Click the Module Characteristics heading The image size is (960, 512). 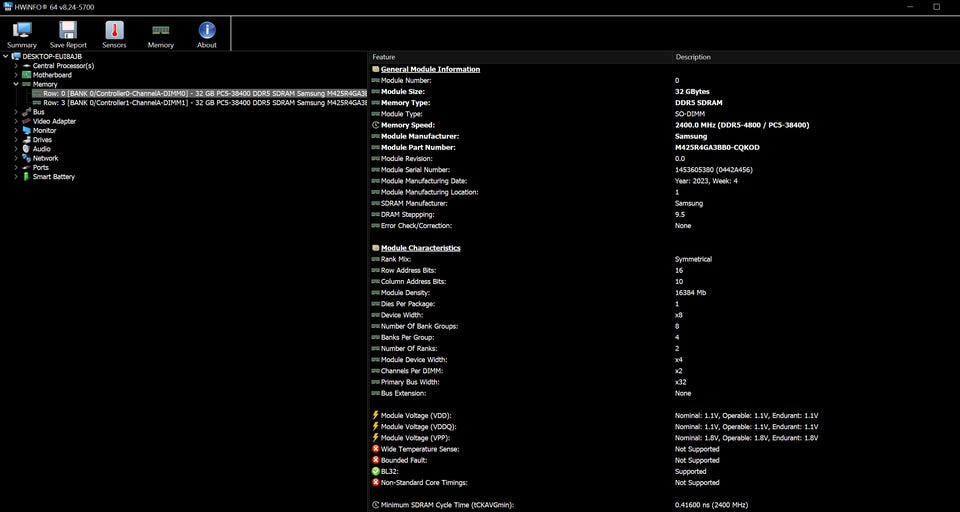(x=421, y=248)
